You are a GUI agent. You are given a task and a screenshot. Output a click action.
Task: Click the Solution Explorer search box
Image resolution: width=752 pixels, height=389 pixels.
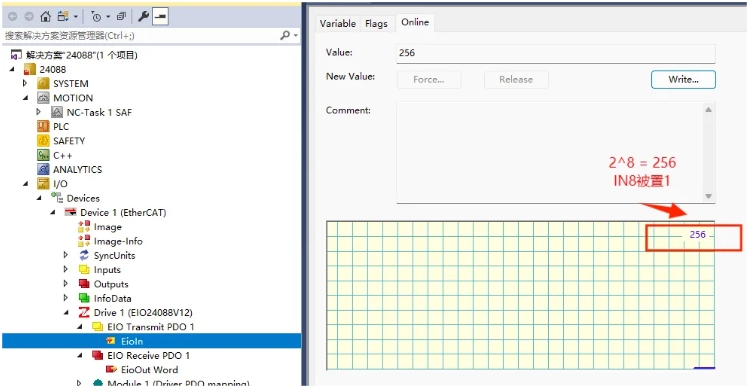140,35
